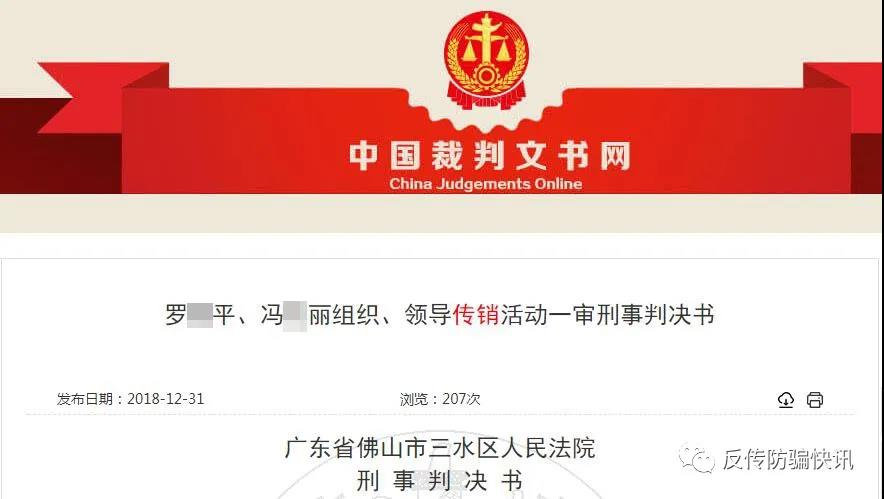
Task: Click the gray redaction block after 罗
Action: (x=200, y=315)
